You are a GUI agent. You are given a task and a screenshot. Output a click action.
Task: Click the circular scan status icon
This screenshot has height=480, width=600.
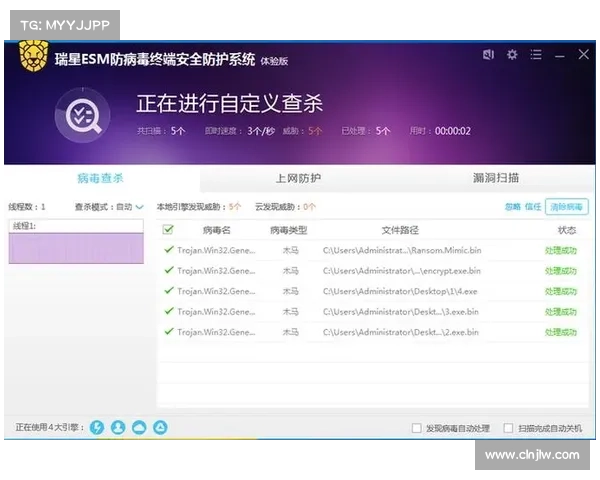[x=81, y=116]
